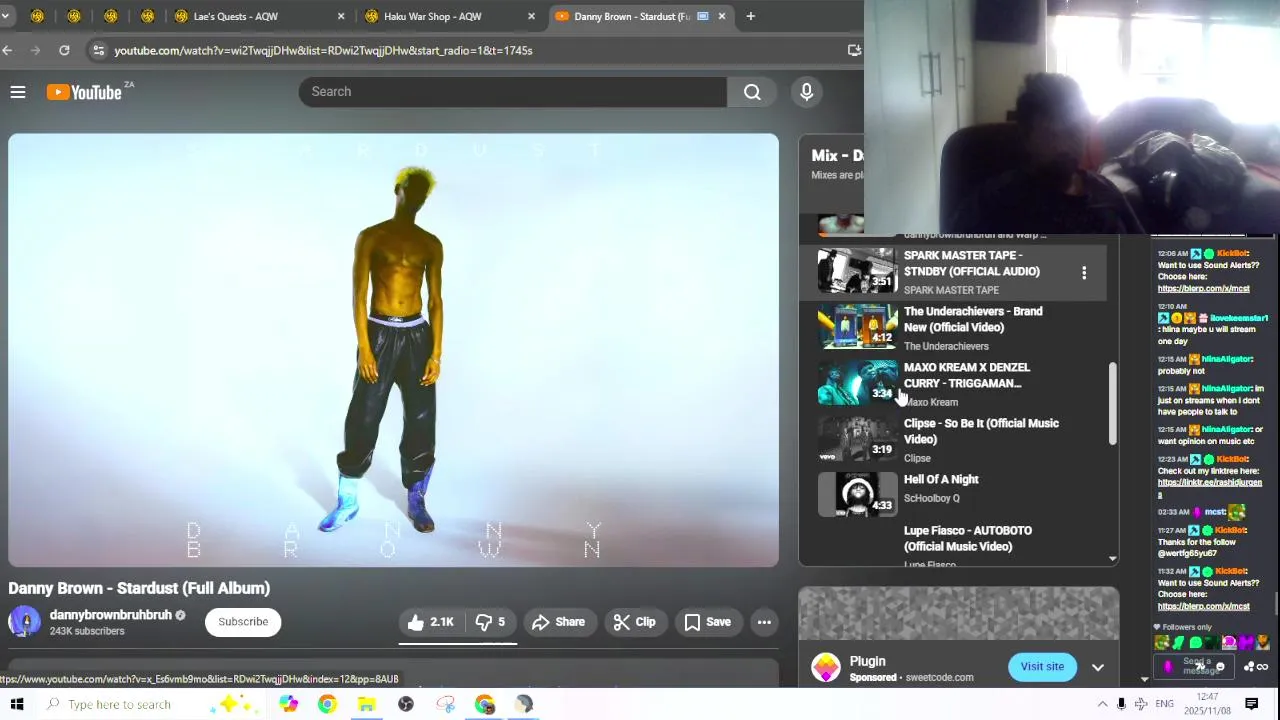The width and height of the screenshot is (1280, 720).
Task: Visit site for Plugin sponsored ad
Action: click(x=1042, y=667)
